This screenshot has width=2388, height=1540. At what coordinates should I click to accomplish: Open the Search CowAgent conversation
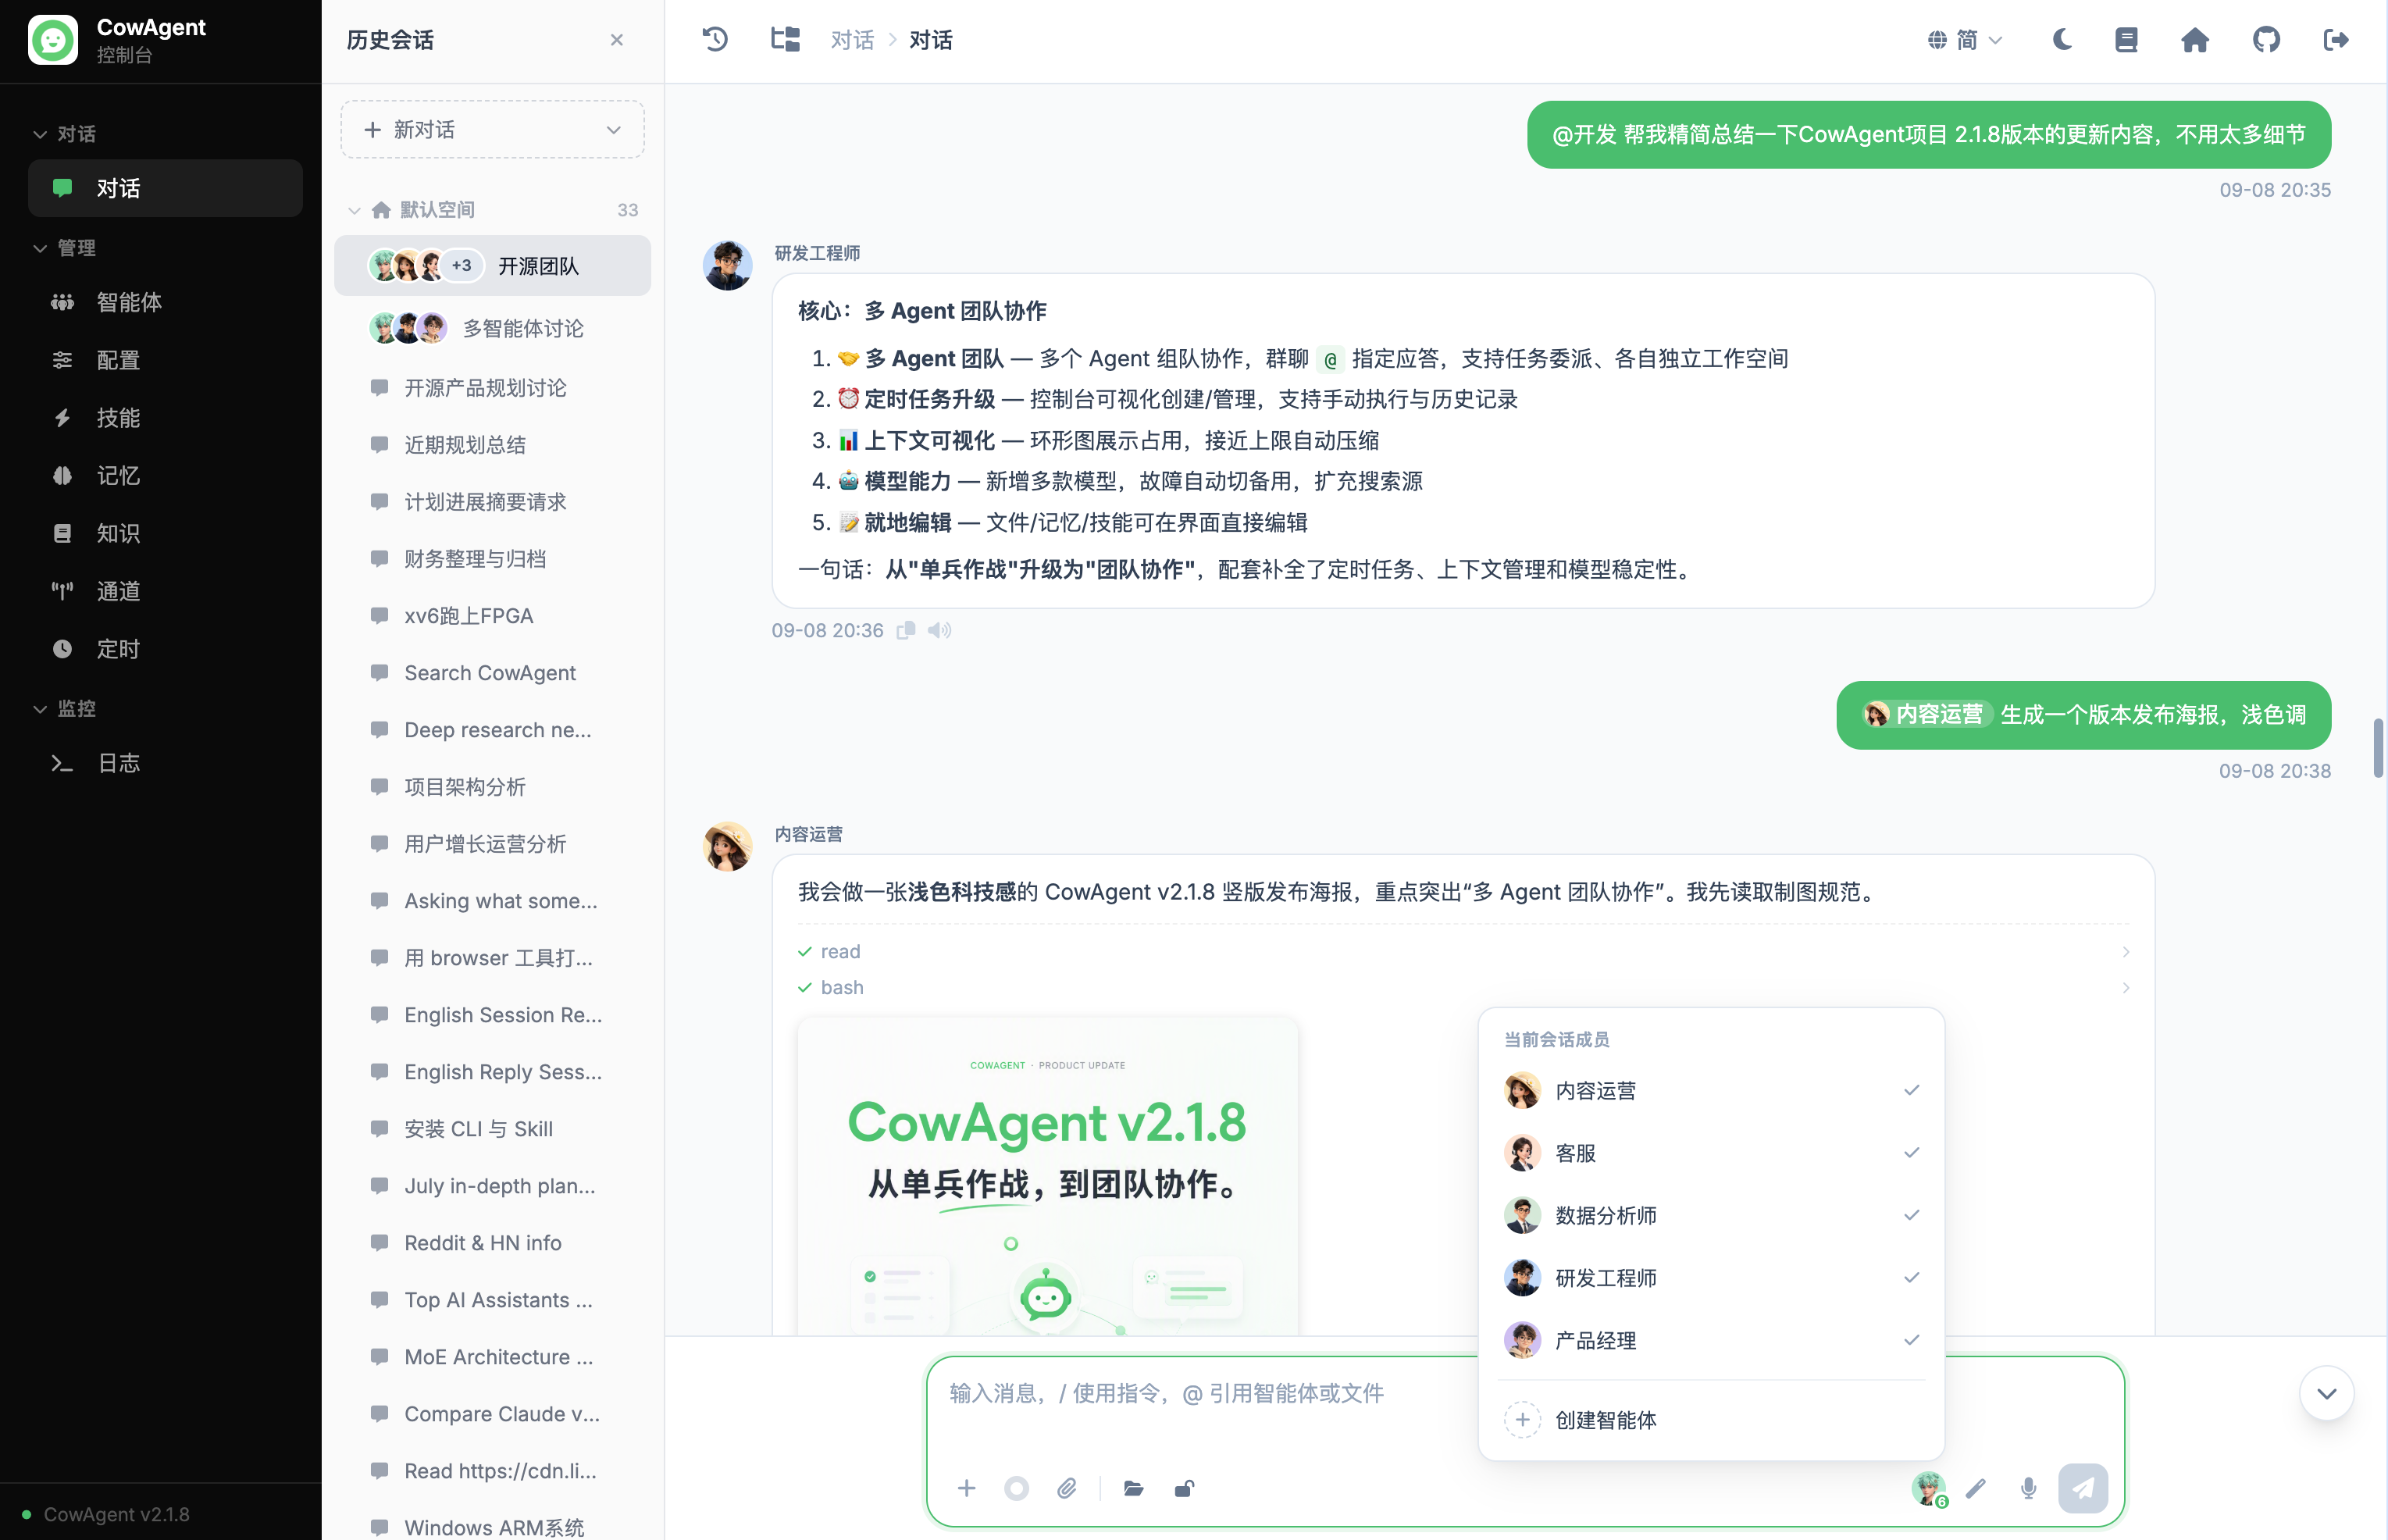492,673
